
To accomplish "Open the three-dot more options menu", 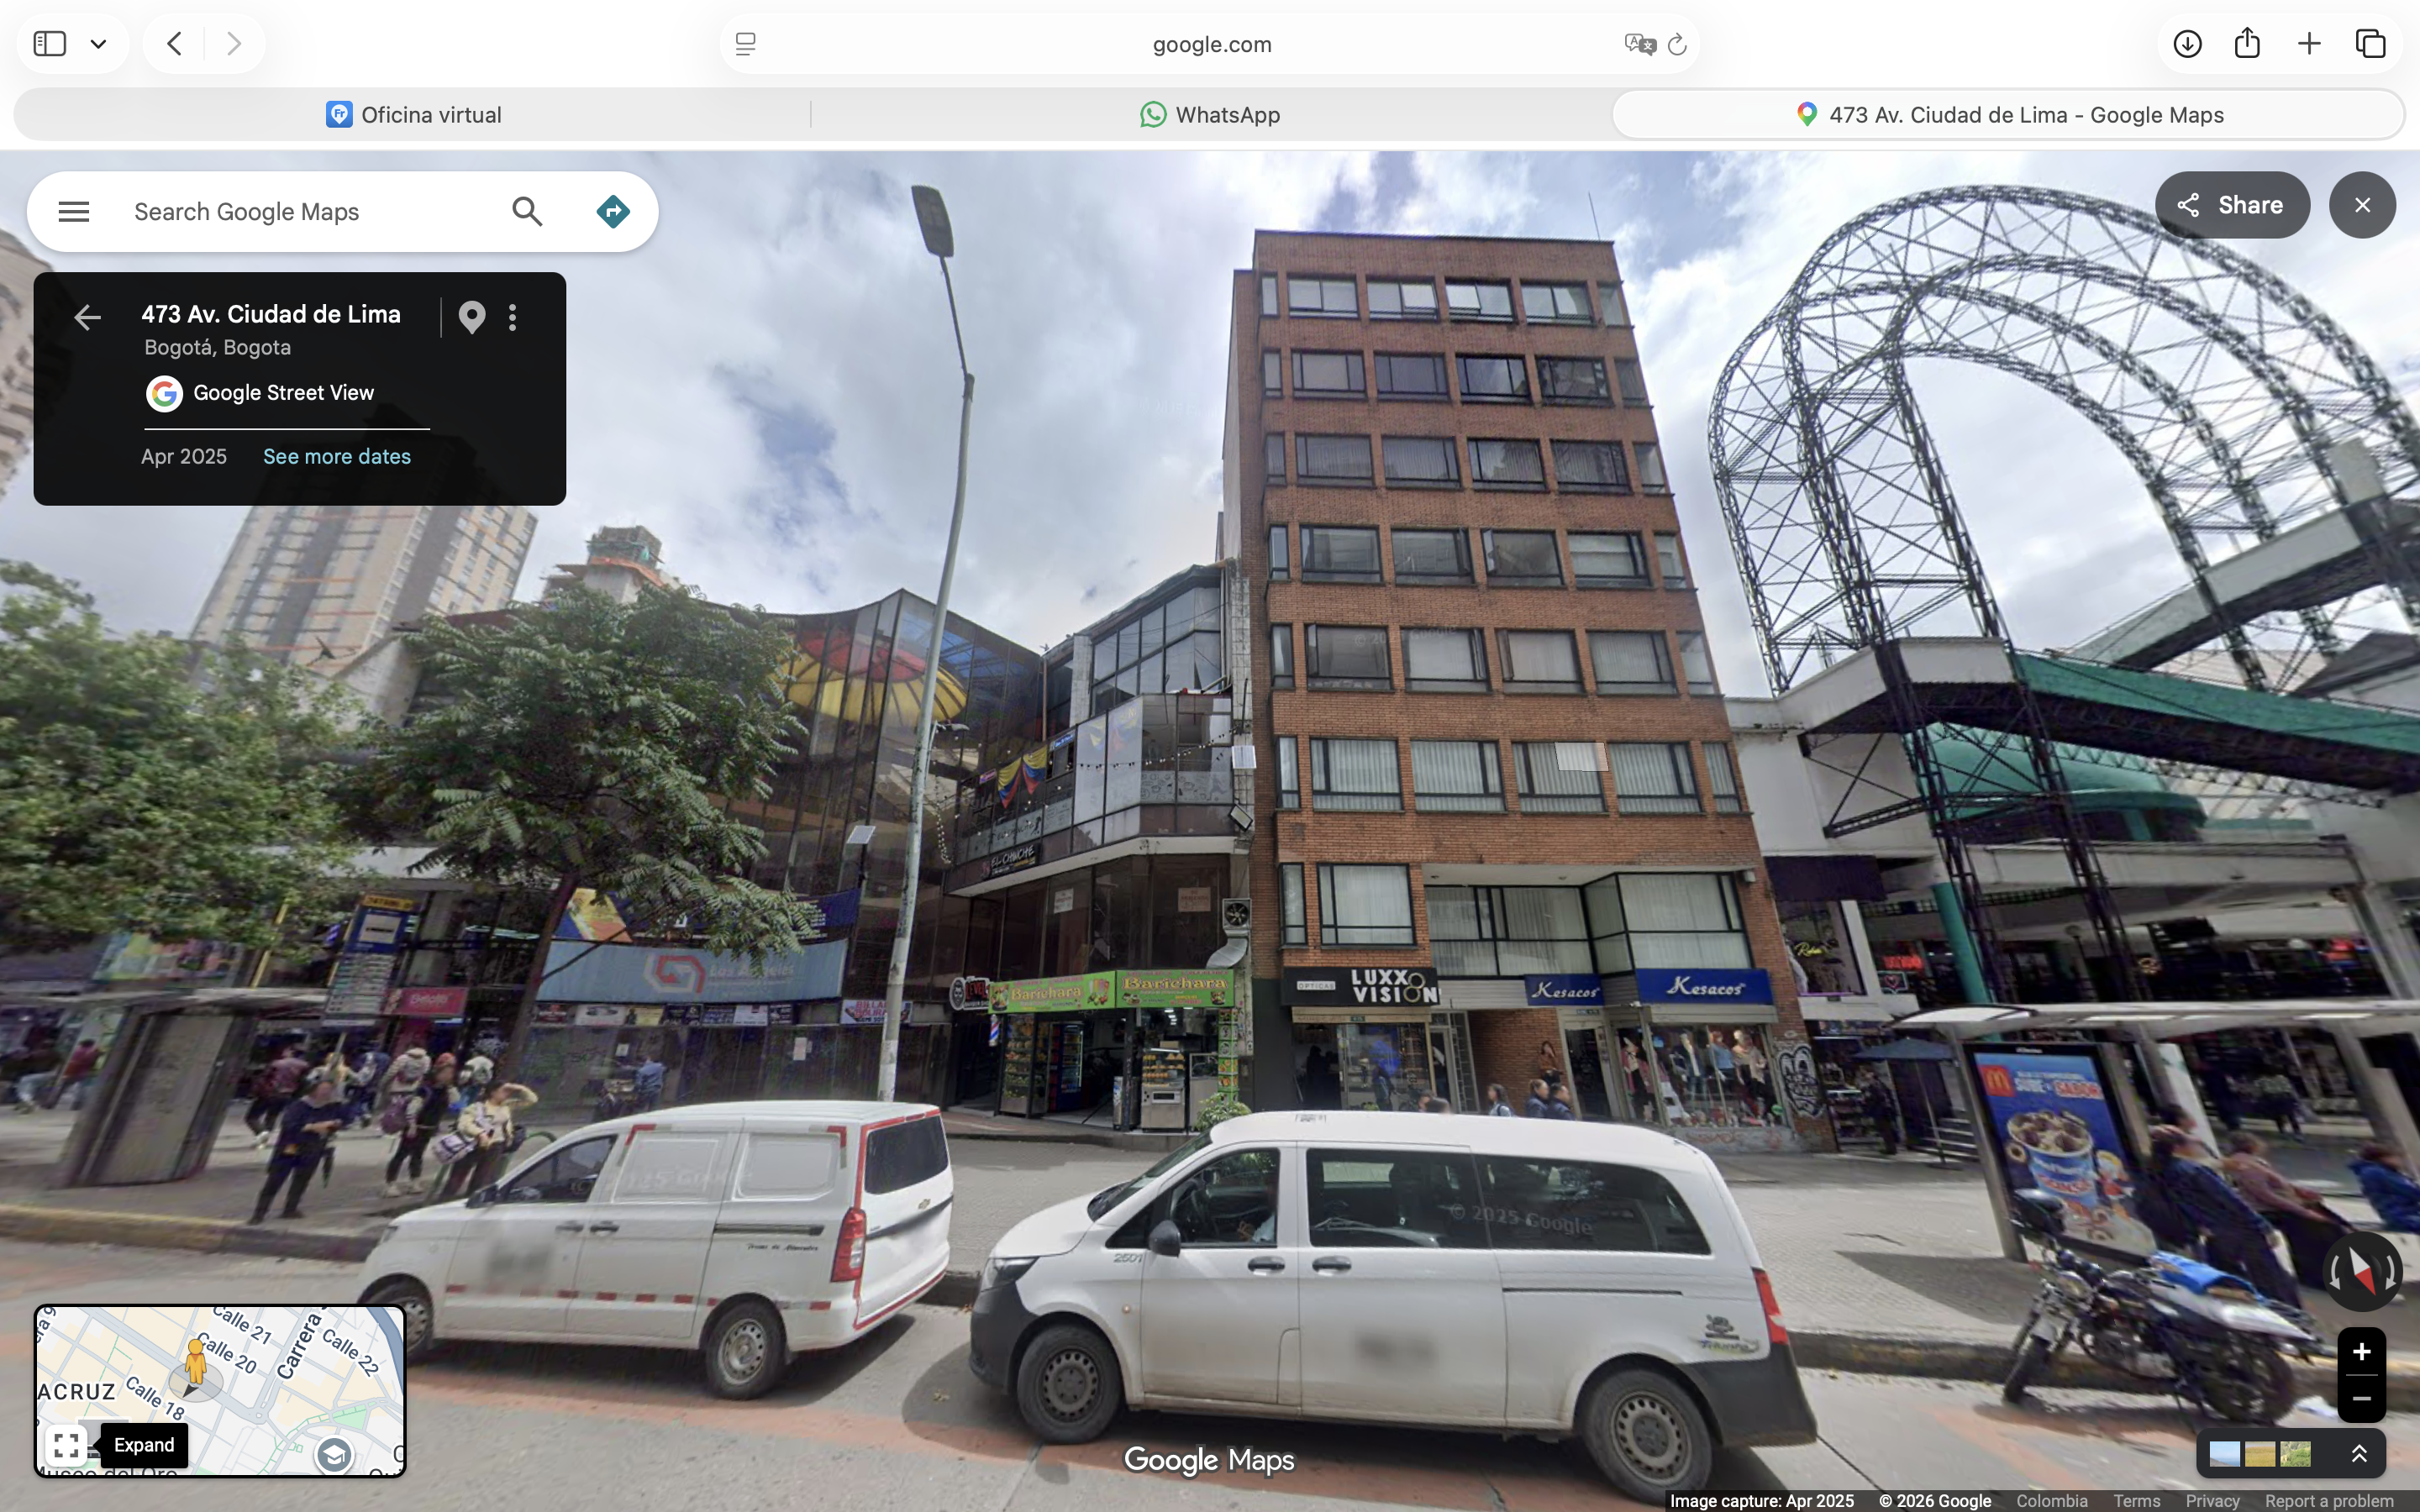I will pyautogui.click(x=513, y=317).
